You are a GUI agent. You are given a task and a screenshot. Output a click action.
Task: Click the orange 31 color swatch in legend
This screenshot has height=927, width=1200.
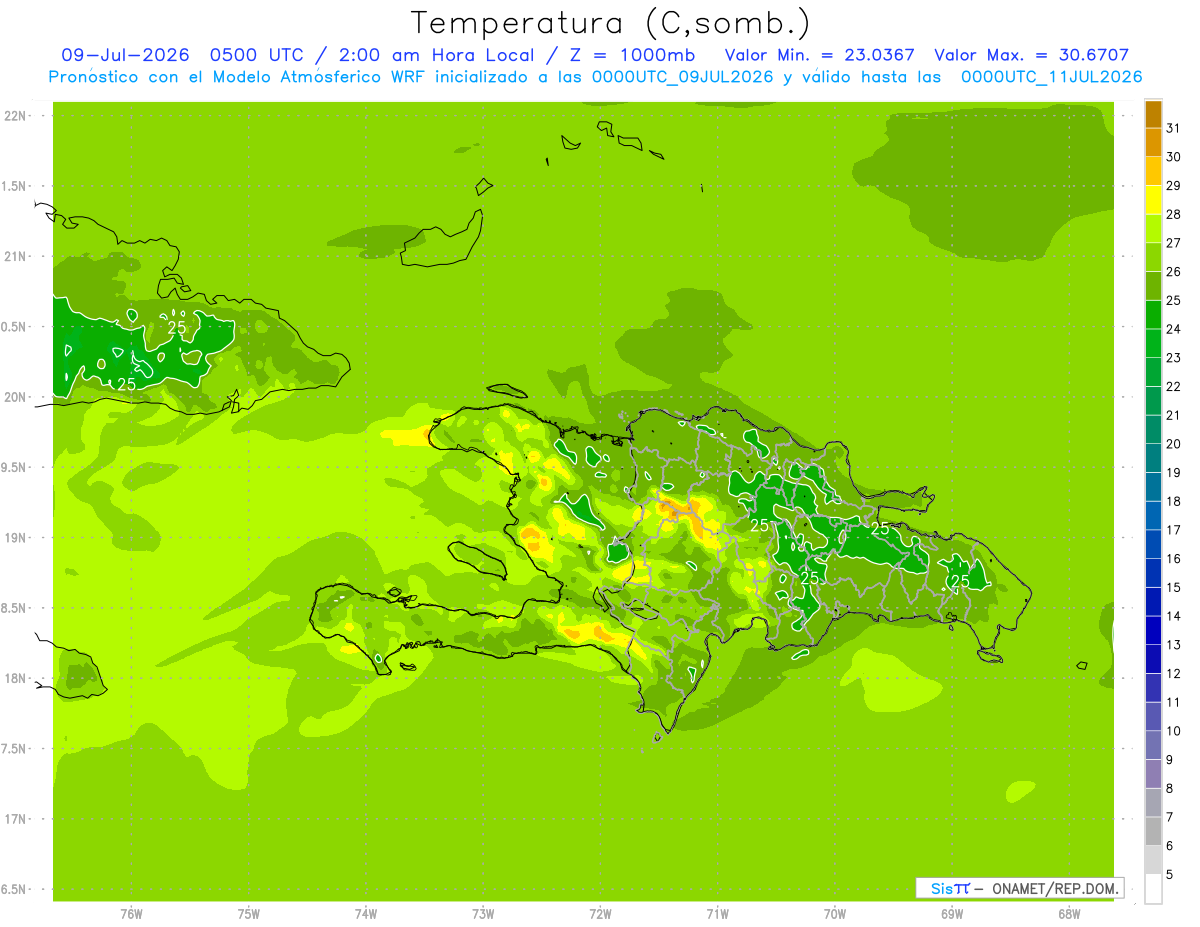point(1153,114)
